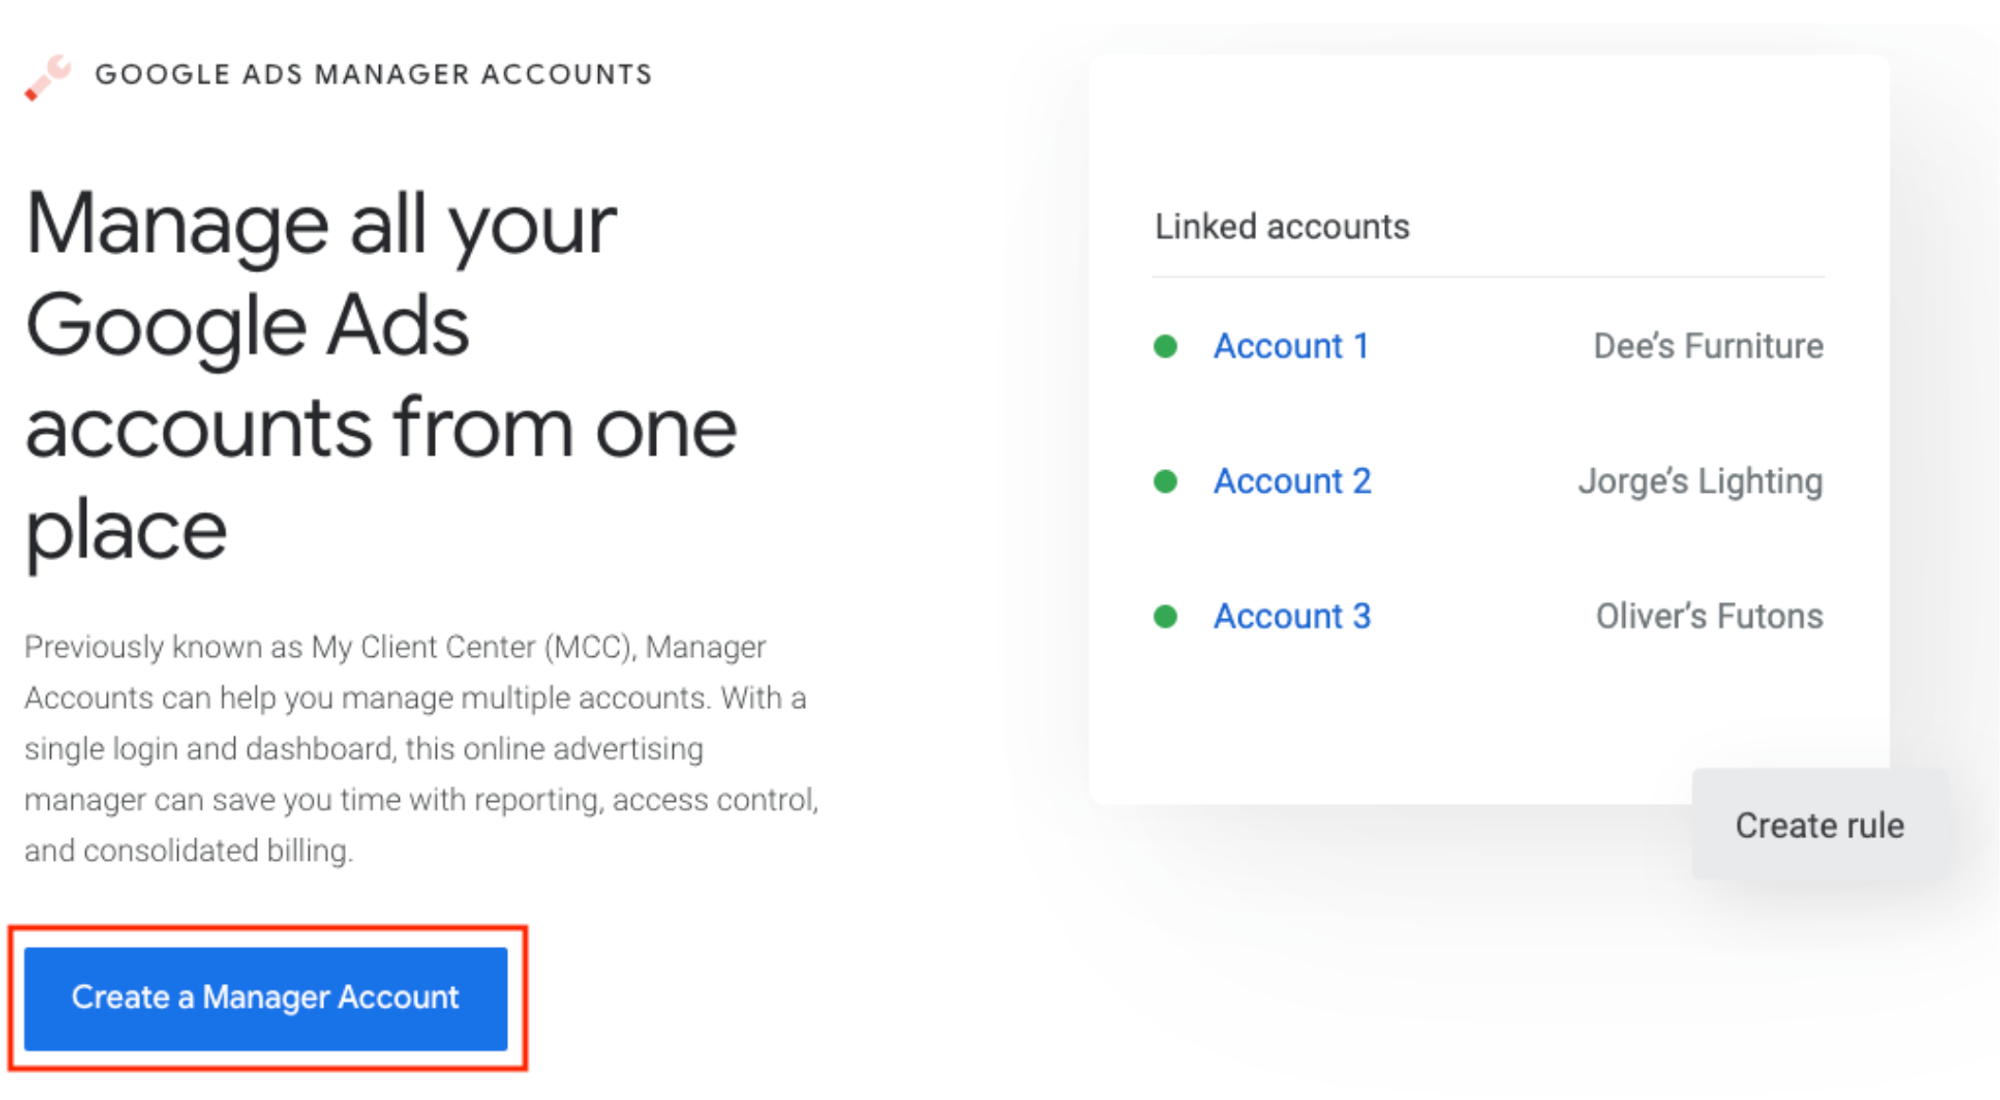Screen dimensions: 2000x1100
Task: Click the Dee's Furniture label
Action: point(1708,346)
